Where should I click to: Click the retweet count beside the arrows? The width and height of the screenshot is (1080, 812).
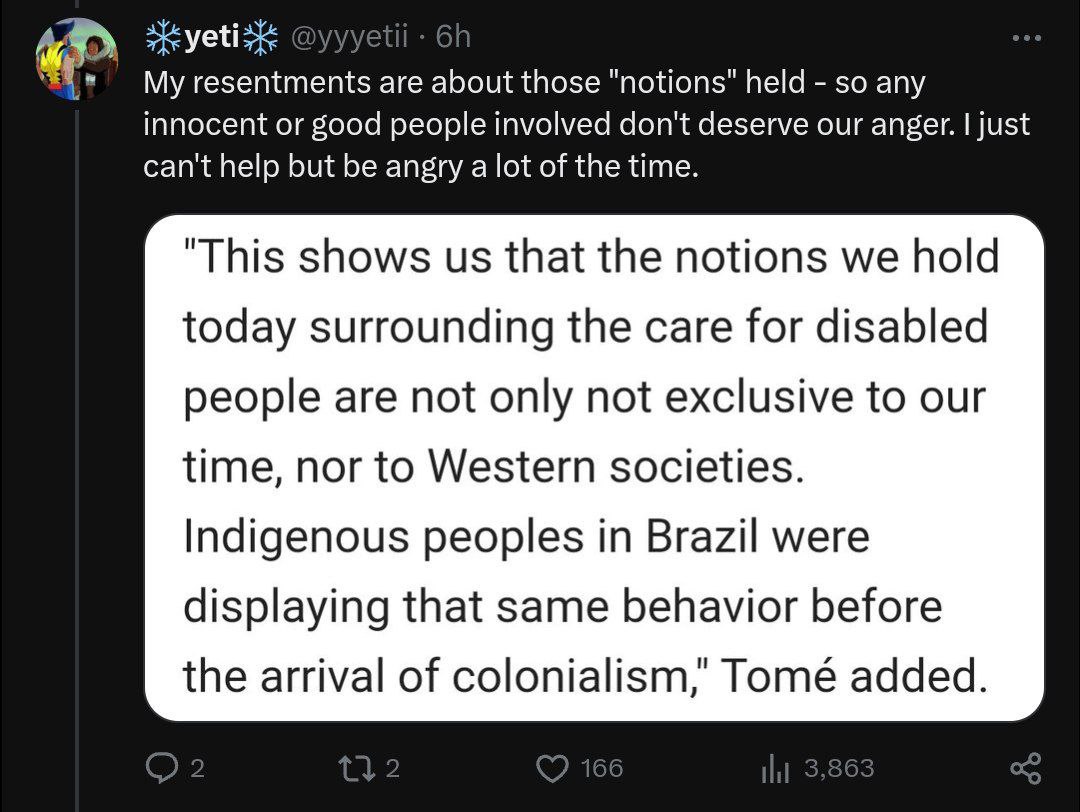coord(392,768)
